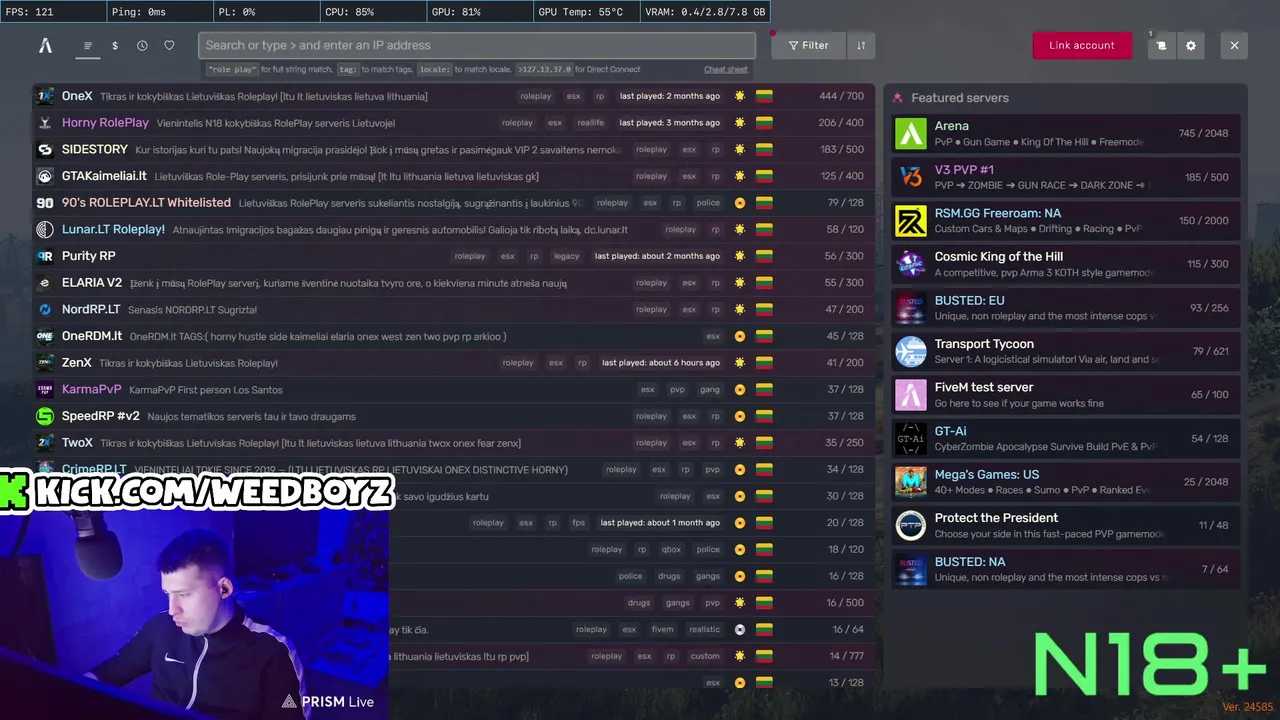Click the boost burst icon on OneX row
This screenshot has height=720, width=1280.
point(740,96)
